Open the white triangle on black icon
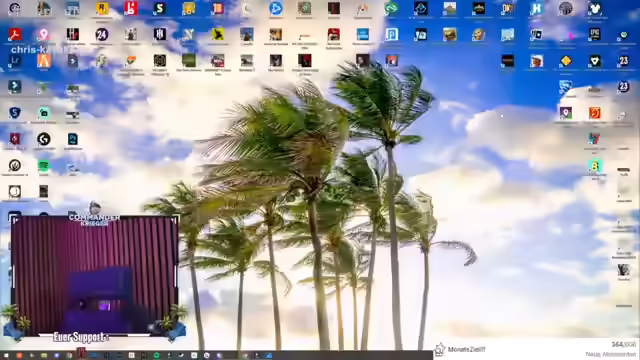This screenshot has height=360, width=640. [595, 61]
